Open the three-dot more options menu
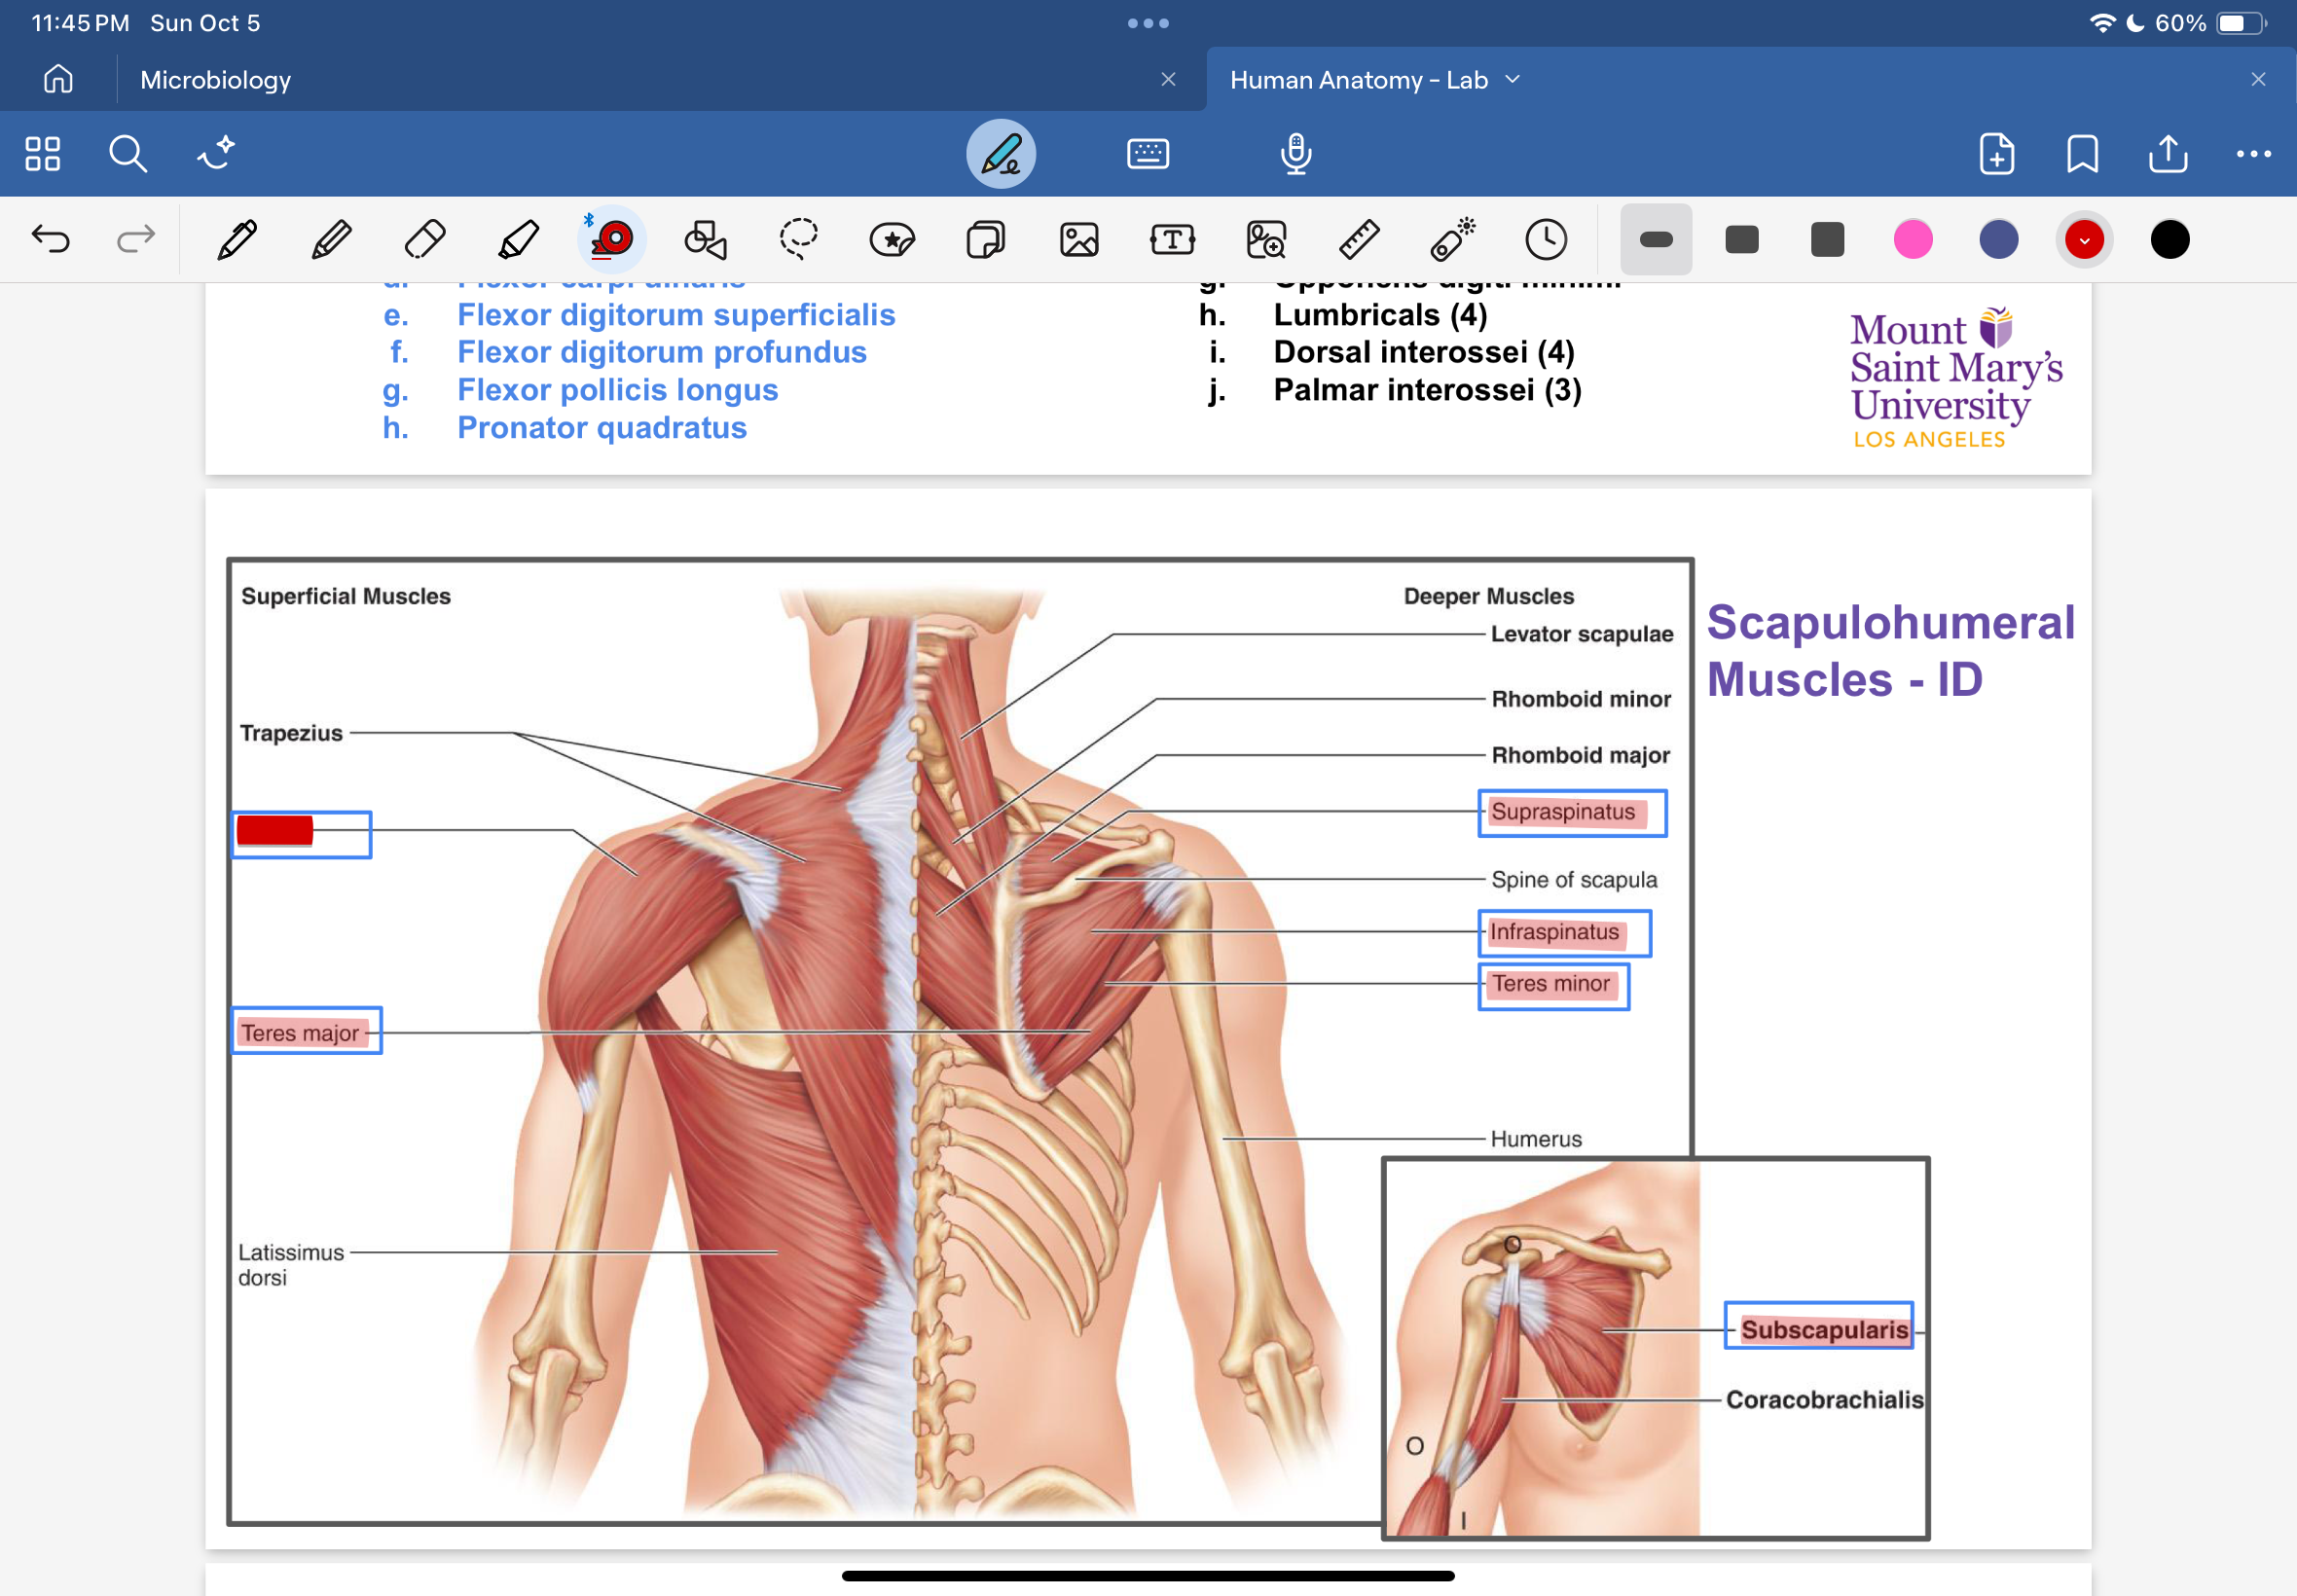This screenshot has width=2297, height=1596. [x=2253, y=154]
